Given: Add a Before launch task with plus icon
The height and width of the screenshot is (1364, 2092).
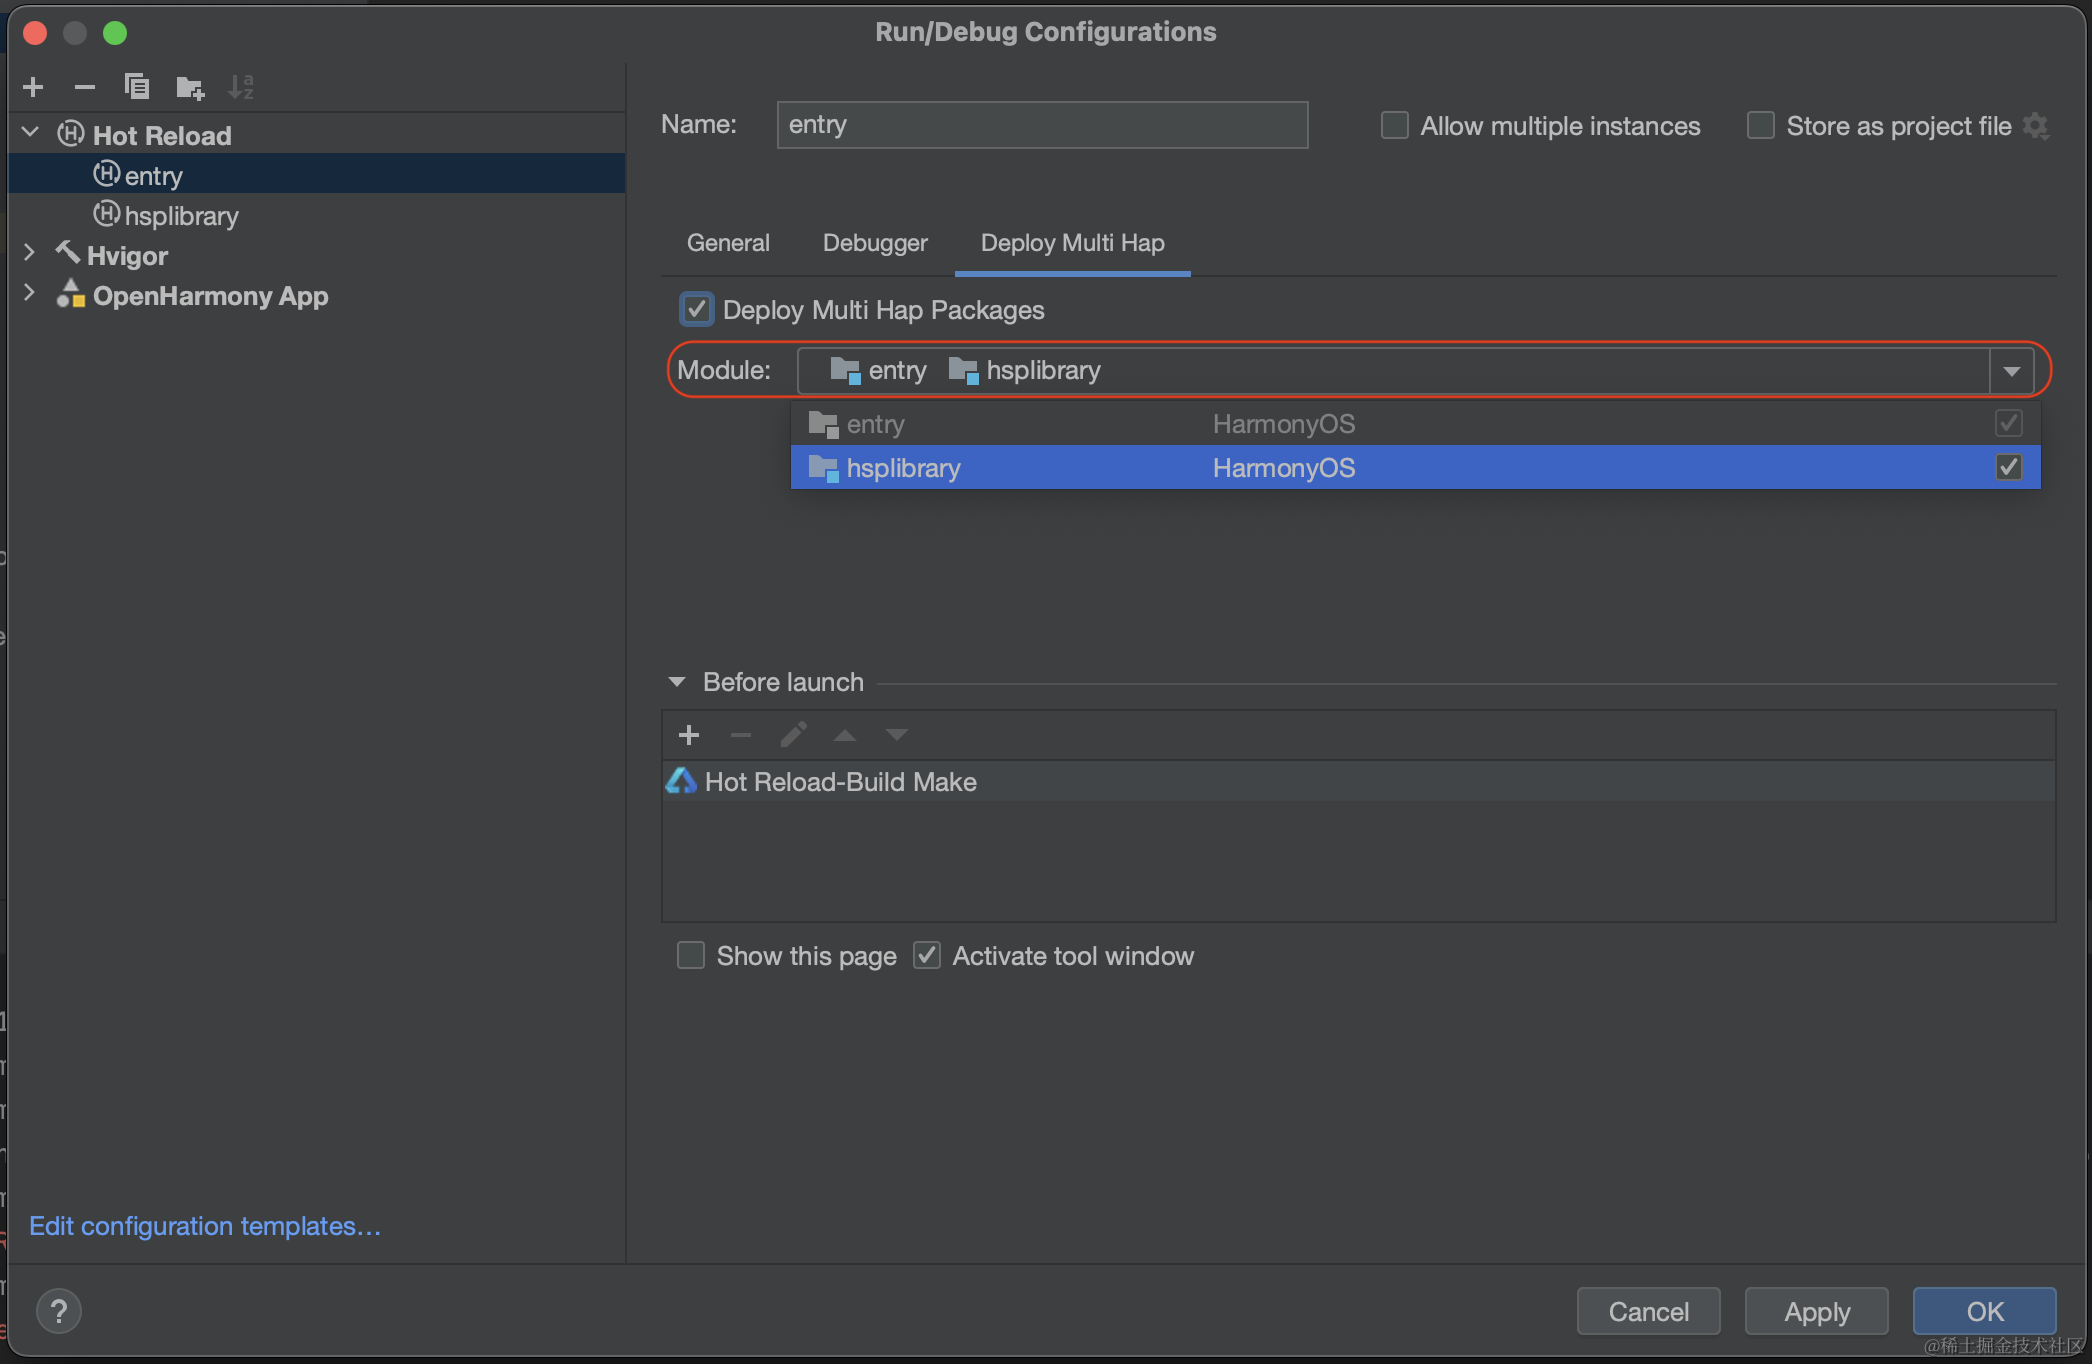Looking at the screenshot, I should point(689,736).
